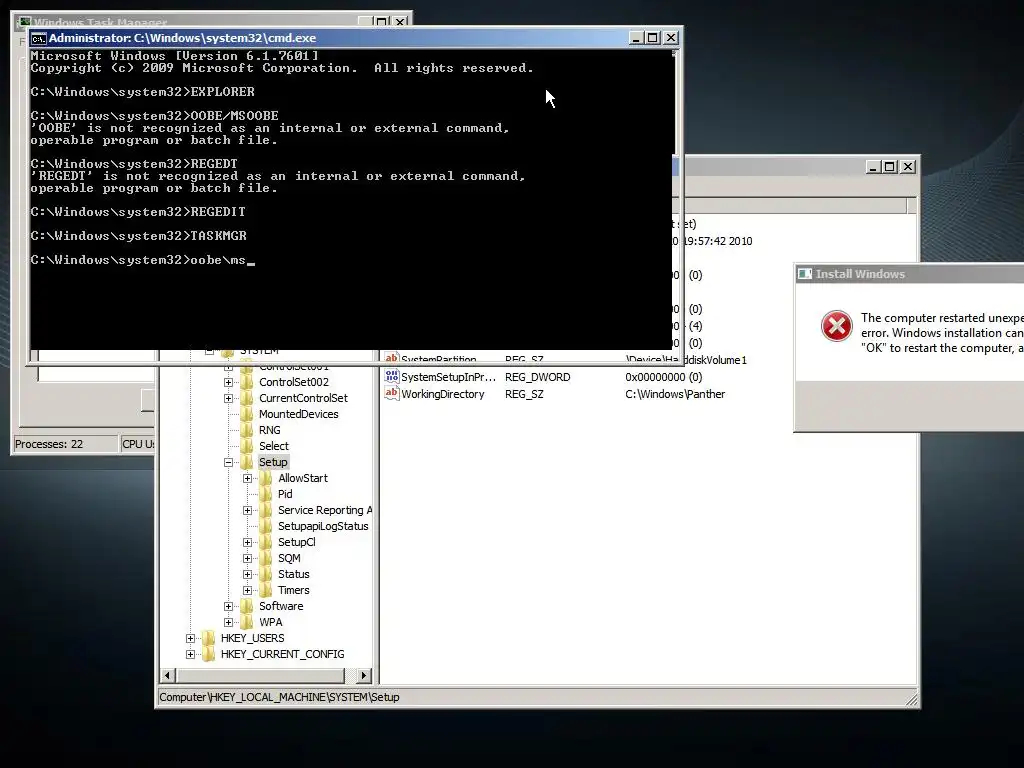This screenshot has height=768, width=1024.
Task: Click the Service Reporting folder icon
Action: 266,510
